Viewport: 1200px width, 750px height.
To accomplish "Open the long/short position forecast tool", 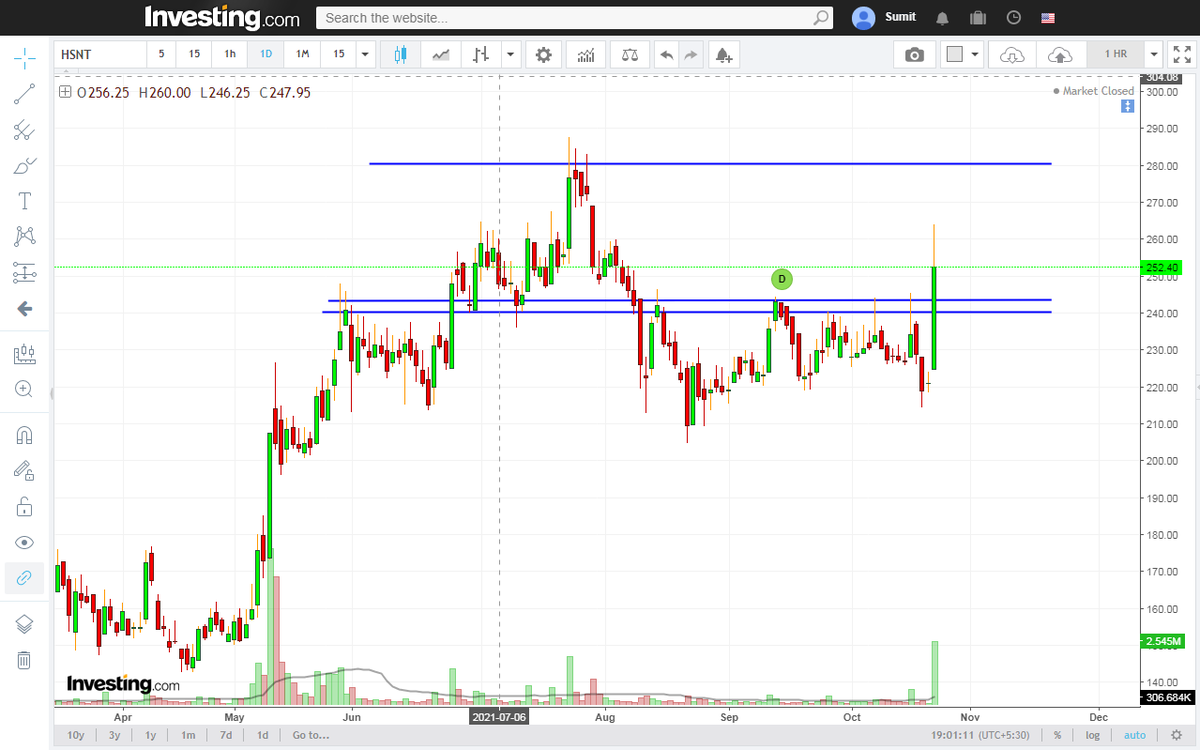I will [24, 354].
